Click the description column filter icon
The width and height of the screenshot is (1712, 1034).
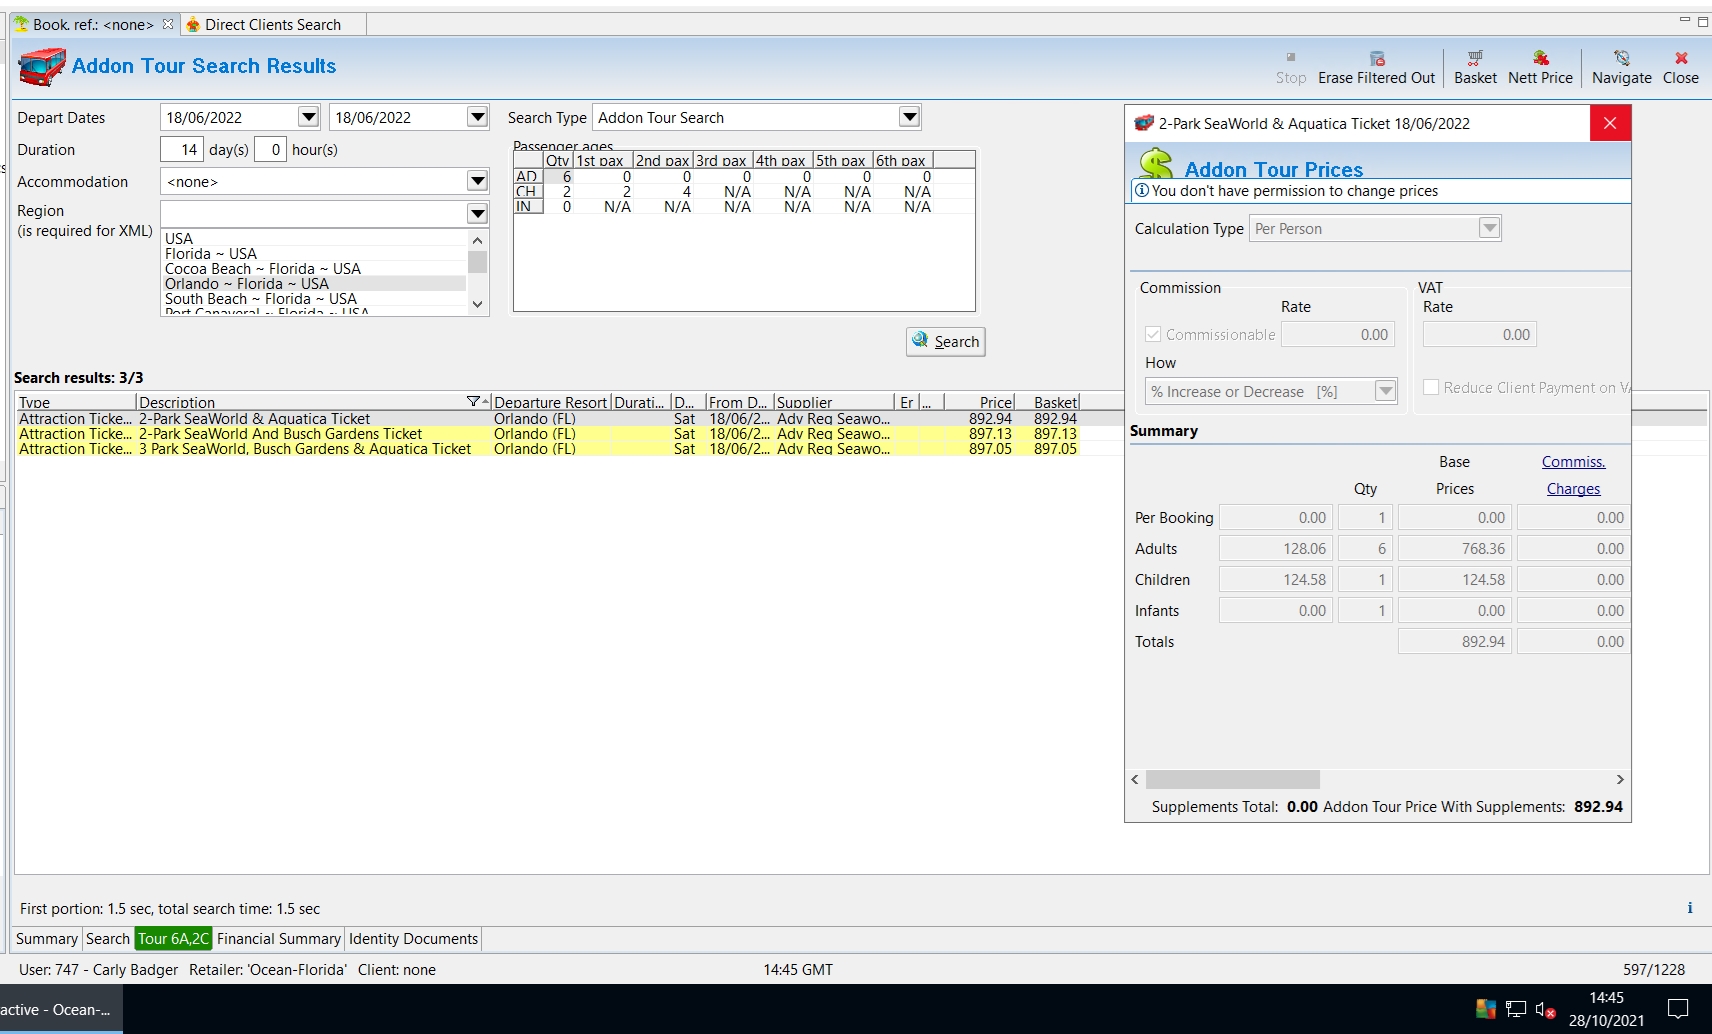[473, 402]
